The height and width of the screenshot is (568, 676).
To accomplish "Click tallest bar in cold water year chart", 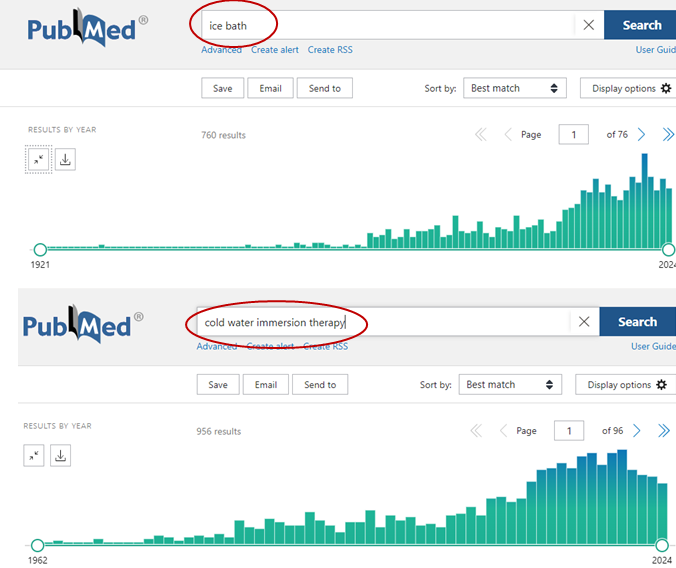I will coord(622,497).
